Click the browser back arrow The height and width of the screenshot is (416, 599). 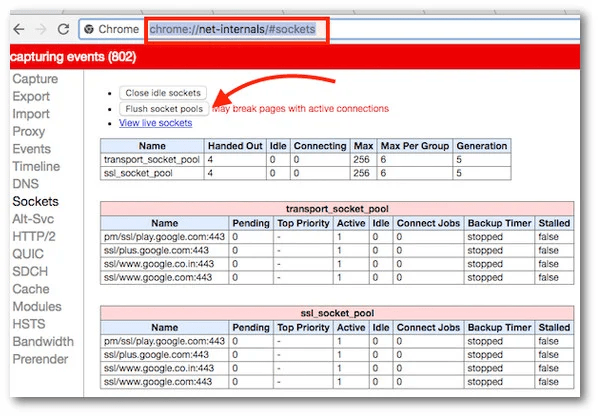tap(19, 29)
